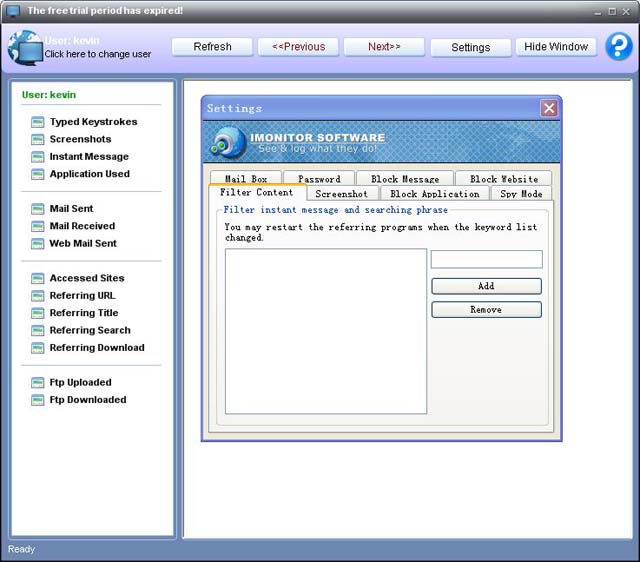Close the Settings dialog
640x562 pixels.
(x=549, y=108)
